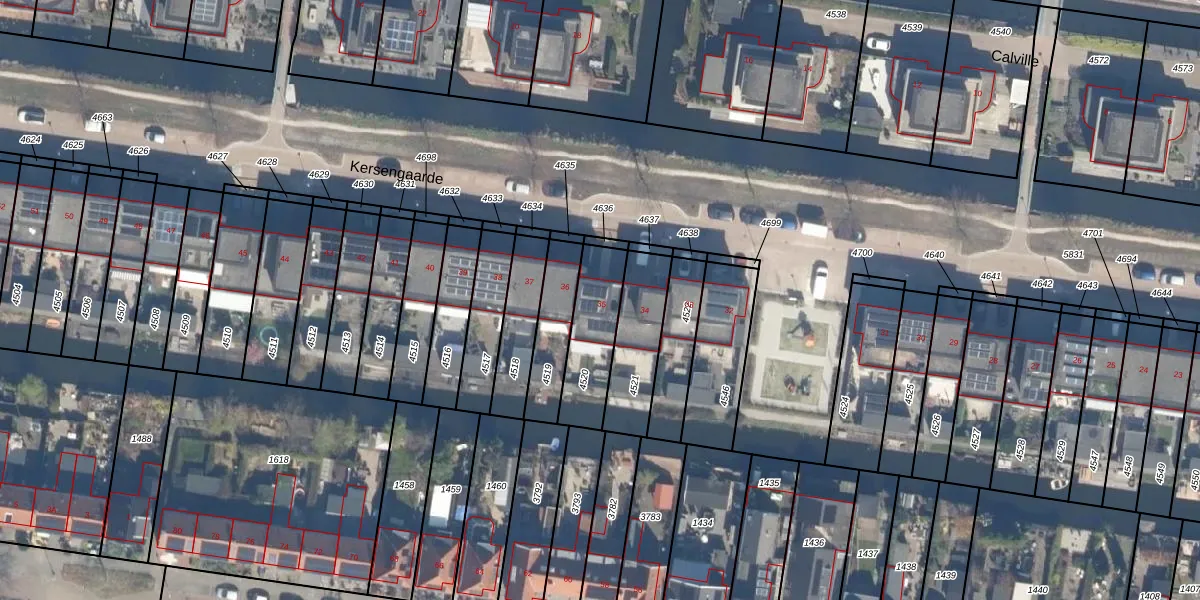Click parcel label 1618

[279, 460]
